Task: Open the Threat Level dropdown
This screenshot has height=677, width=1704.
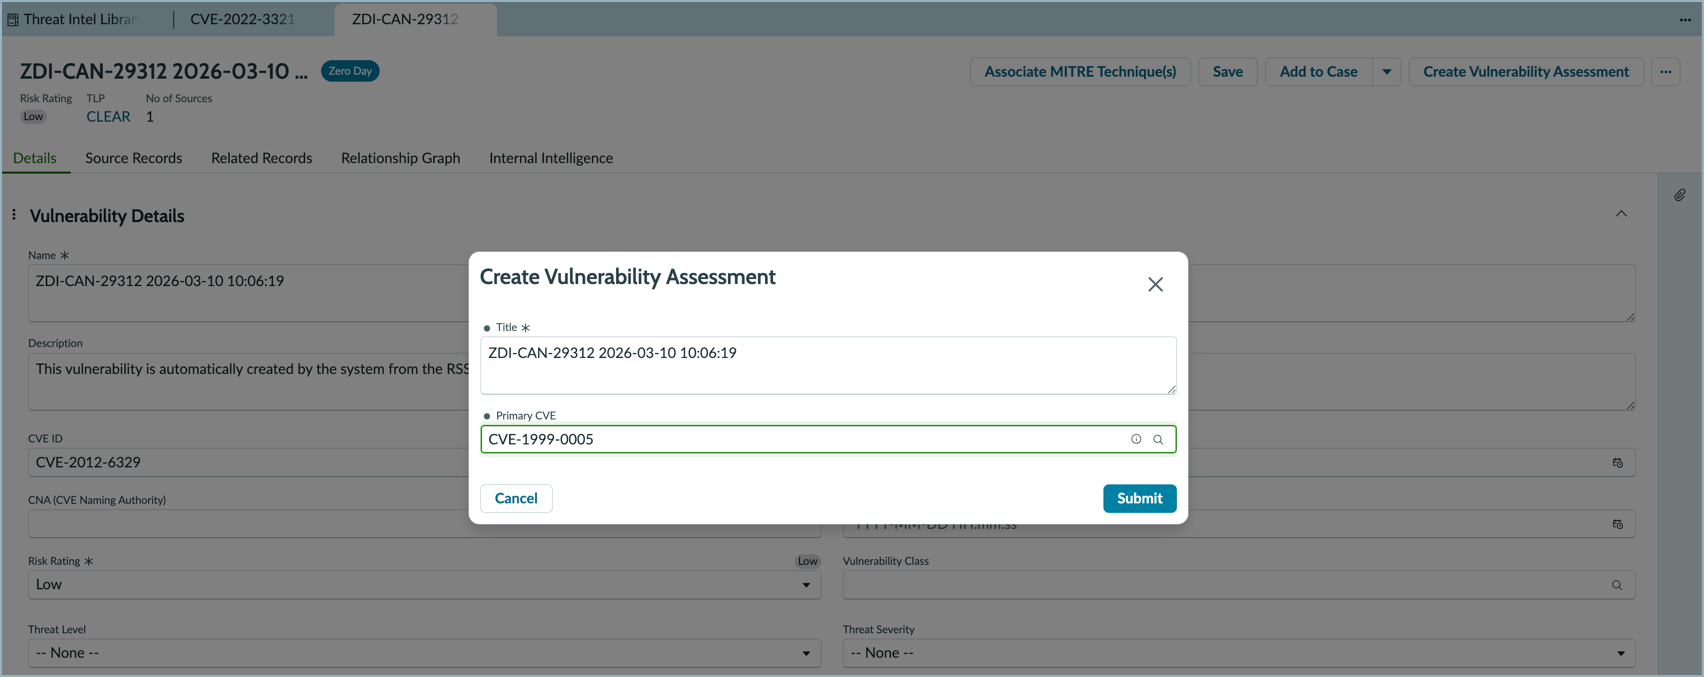Action: [x=424, y=653]
